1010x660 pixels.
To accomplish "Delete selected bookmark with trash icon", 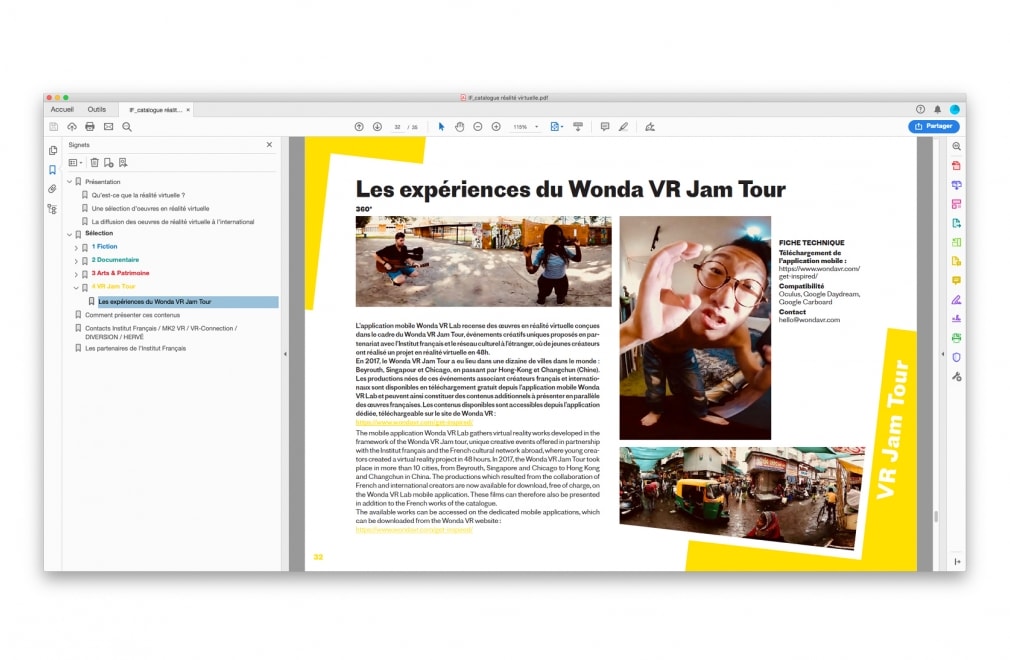I will pos(94,162).
